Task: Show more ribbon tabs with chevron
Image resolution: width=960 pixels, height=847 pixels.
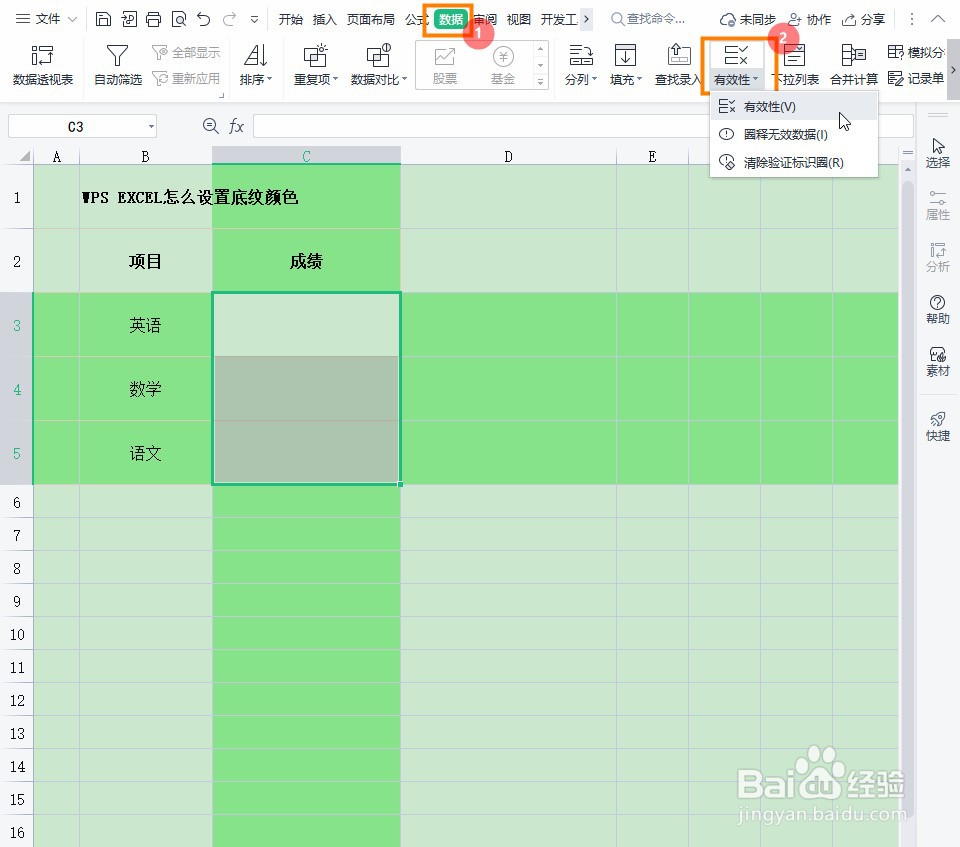Action: (x=586, y=20)
